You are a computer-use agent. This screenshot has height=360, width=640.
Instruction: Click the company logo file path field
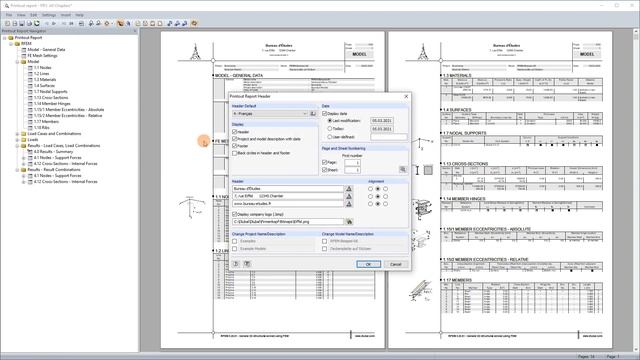pos(288,222)
